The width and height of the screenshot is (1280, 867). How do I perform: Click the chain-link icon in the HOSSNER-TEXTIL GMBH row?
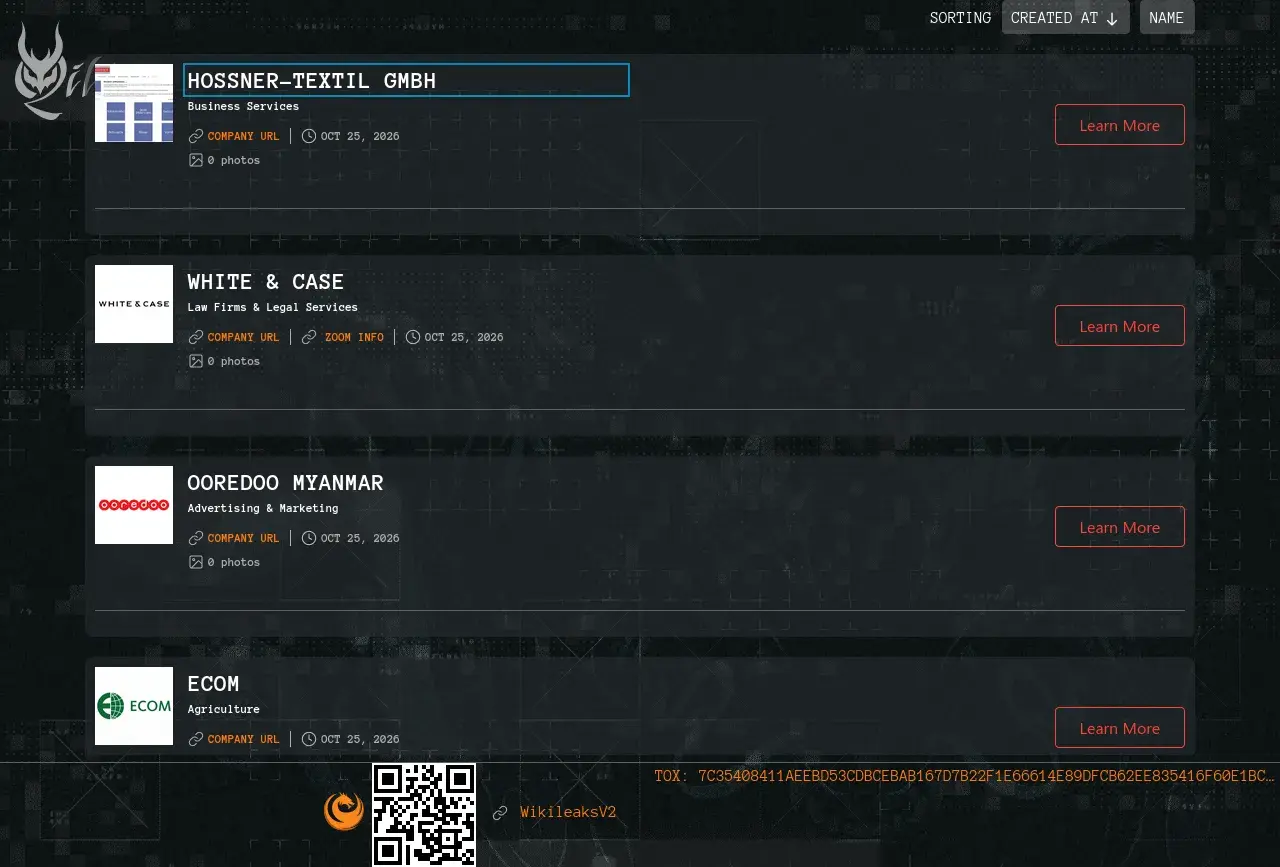[196, 136]
